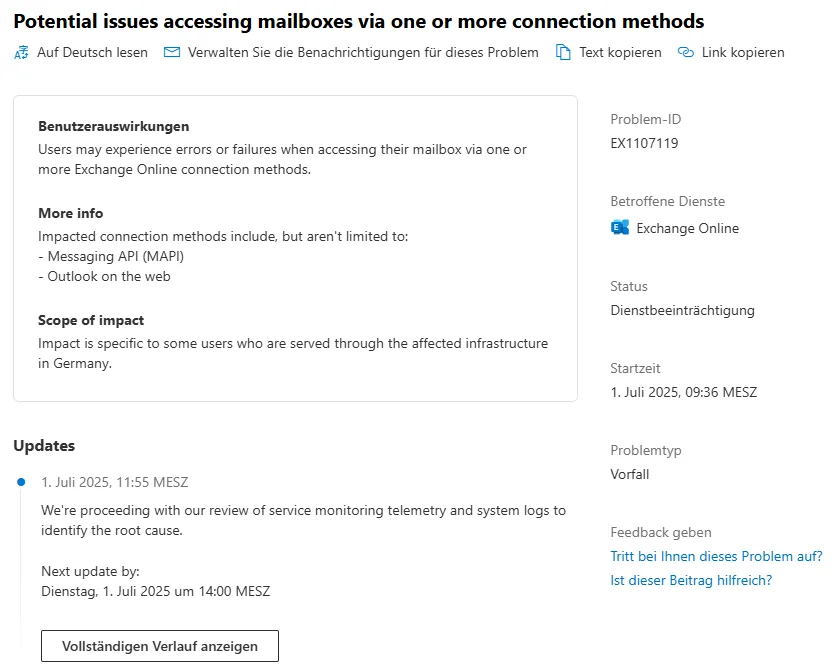
Task: Choose Link kopieren label
Action: [x=743, y=53]
